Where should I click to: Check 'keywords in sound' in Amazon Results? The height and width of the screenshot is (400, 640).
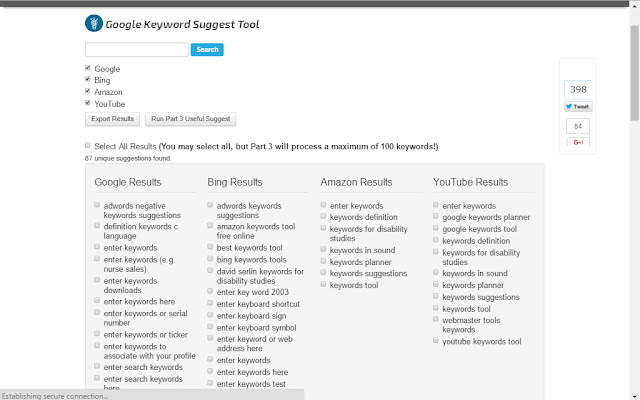323,249
